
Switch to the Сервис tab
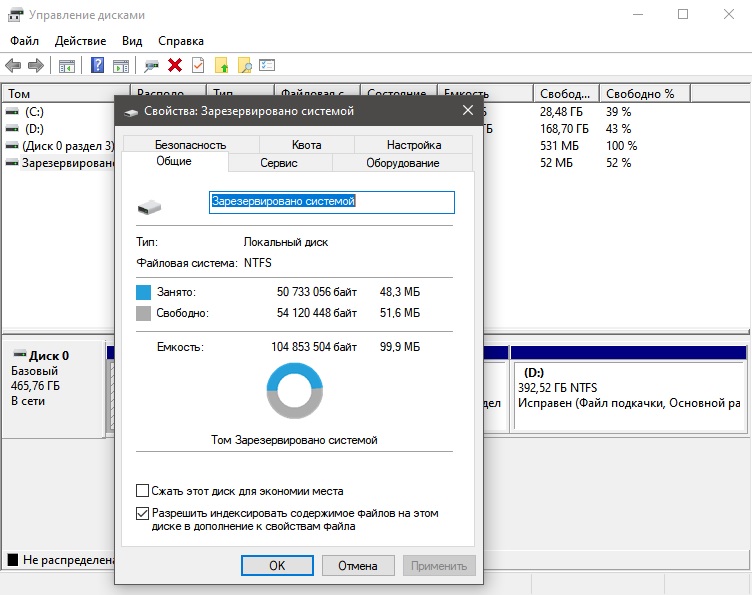click(x=279, y=163)
